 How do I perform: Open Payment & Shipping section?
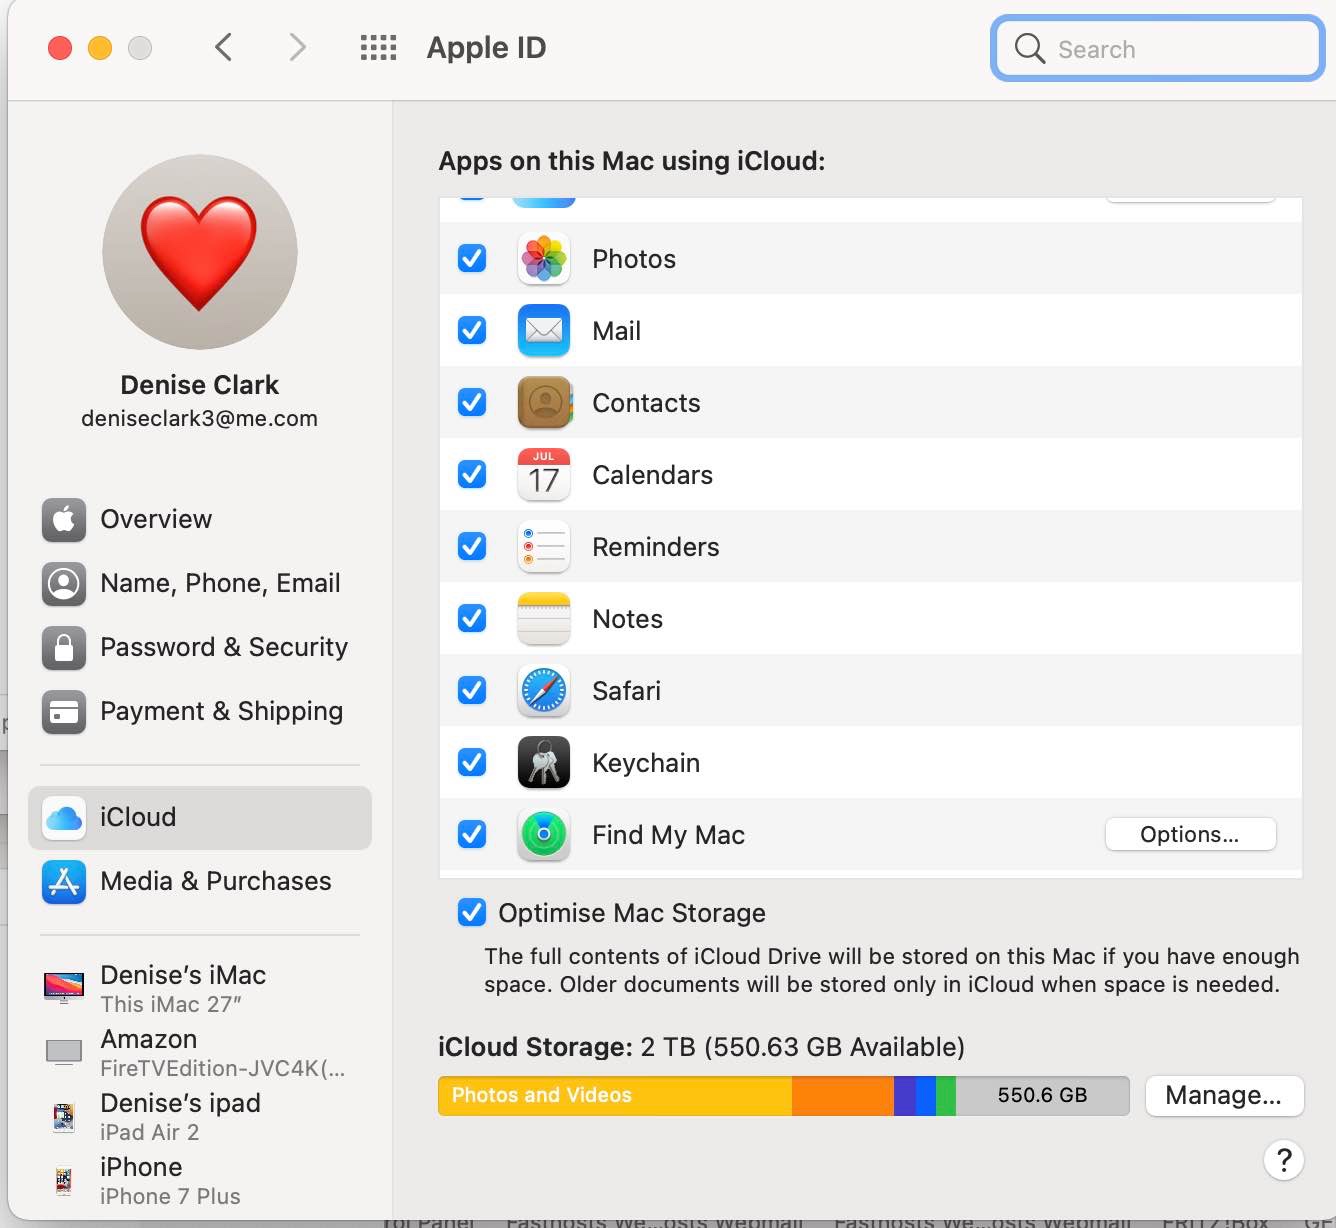pyautogui.click(x=200, y=712)
